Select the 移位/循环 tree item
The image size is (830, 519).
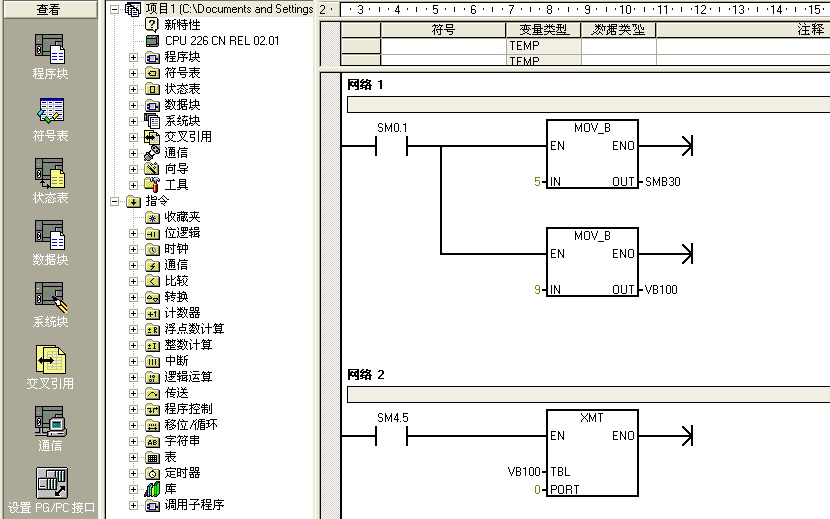[191, 425]
